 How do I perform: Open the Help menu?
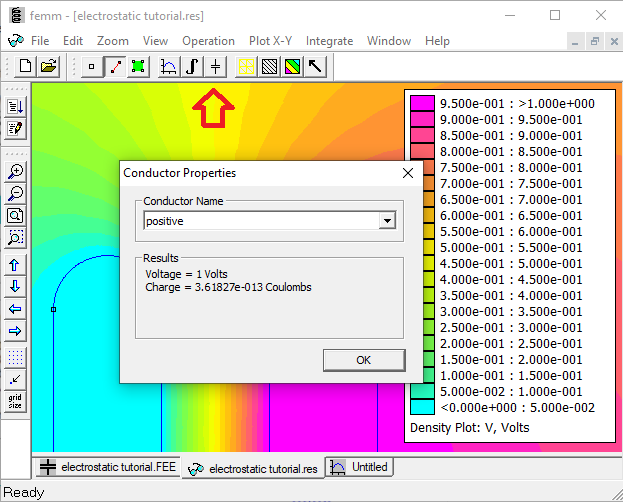(x=437, y=41)
